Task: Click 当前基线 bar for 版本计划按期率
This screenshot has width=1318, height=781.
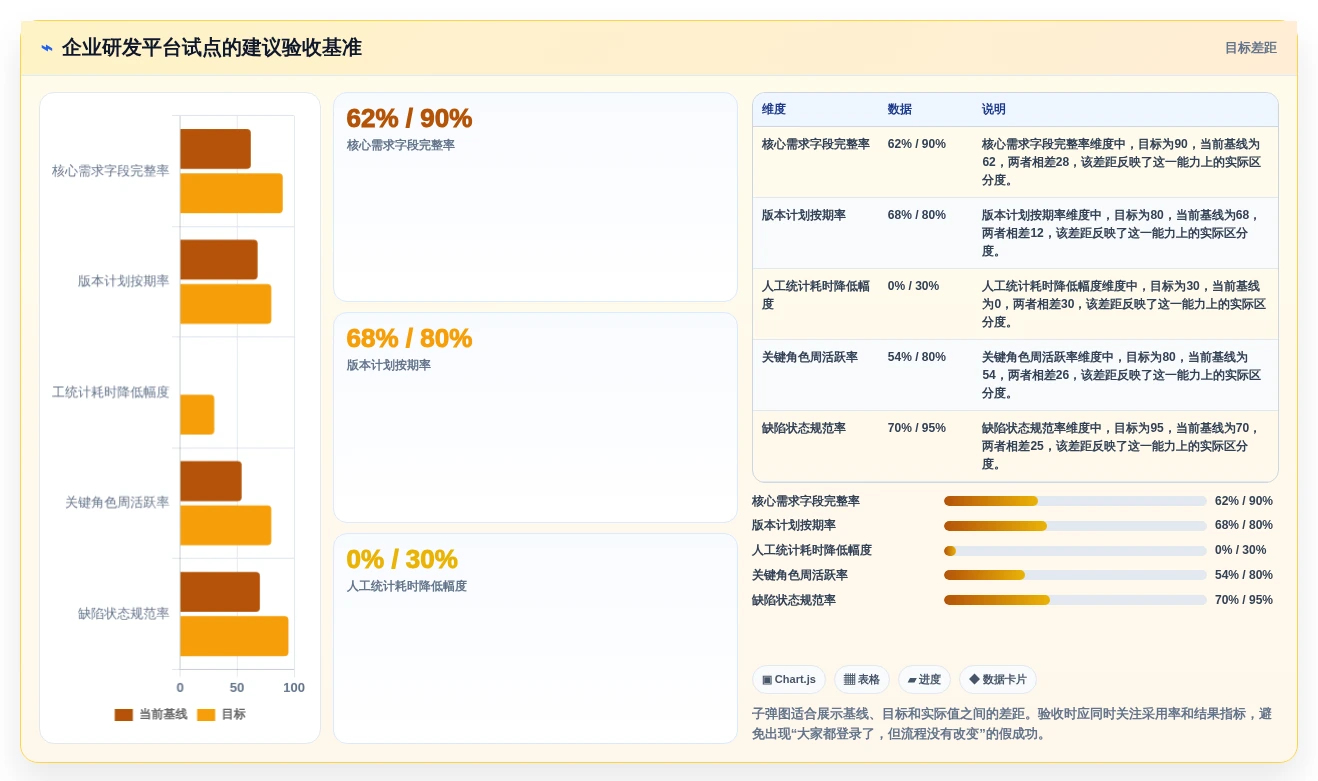Action: [219, 260]
